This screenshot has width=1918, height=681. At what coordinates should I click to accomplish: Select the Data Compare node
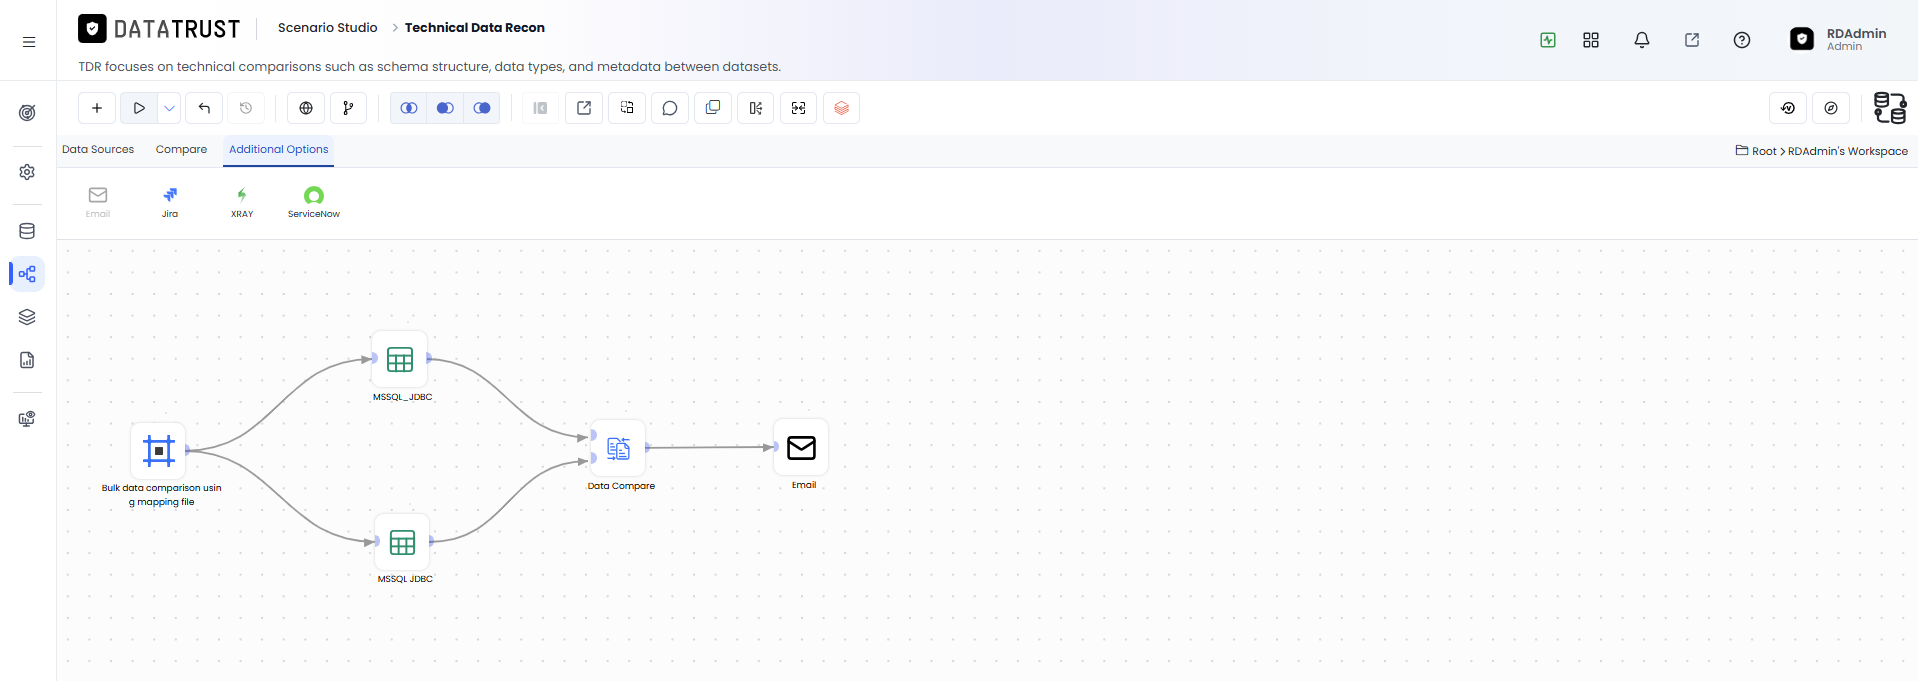pyautogui.click(x=618, y=448)
